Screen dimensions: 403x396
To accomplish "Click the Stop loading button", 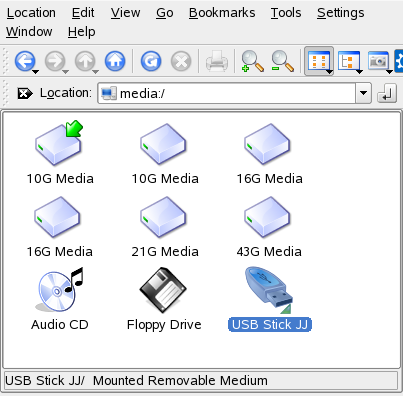I will point(181,61).
